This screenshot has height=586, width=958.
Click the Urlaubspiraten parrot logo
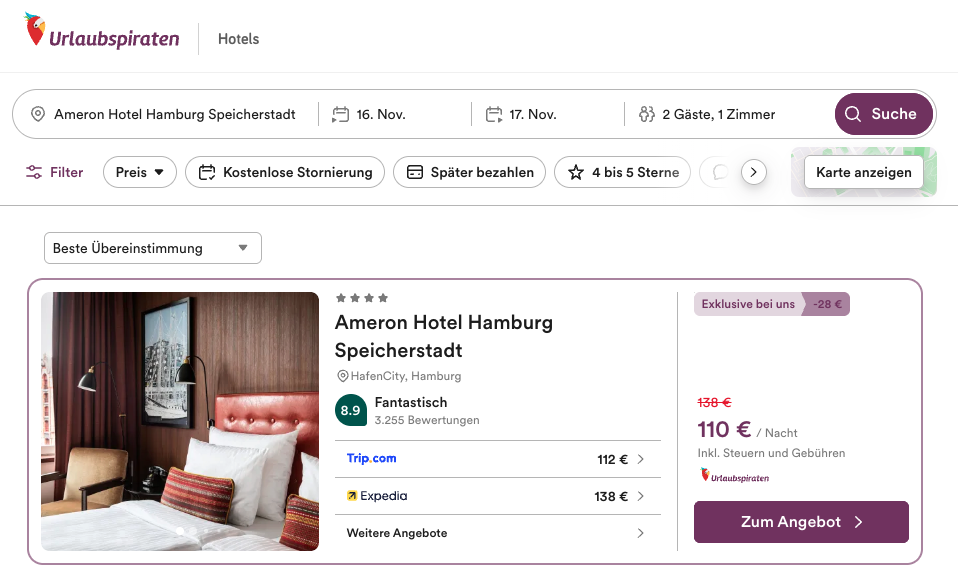[36, 31]
